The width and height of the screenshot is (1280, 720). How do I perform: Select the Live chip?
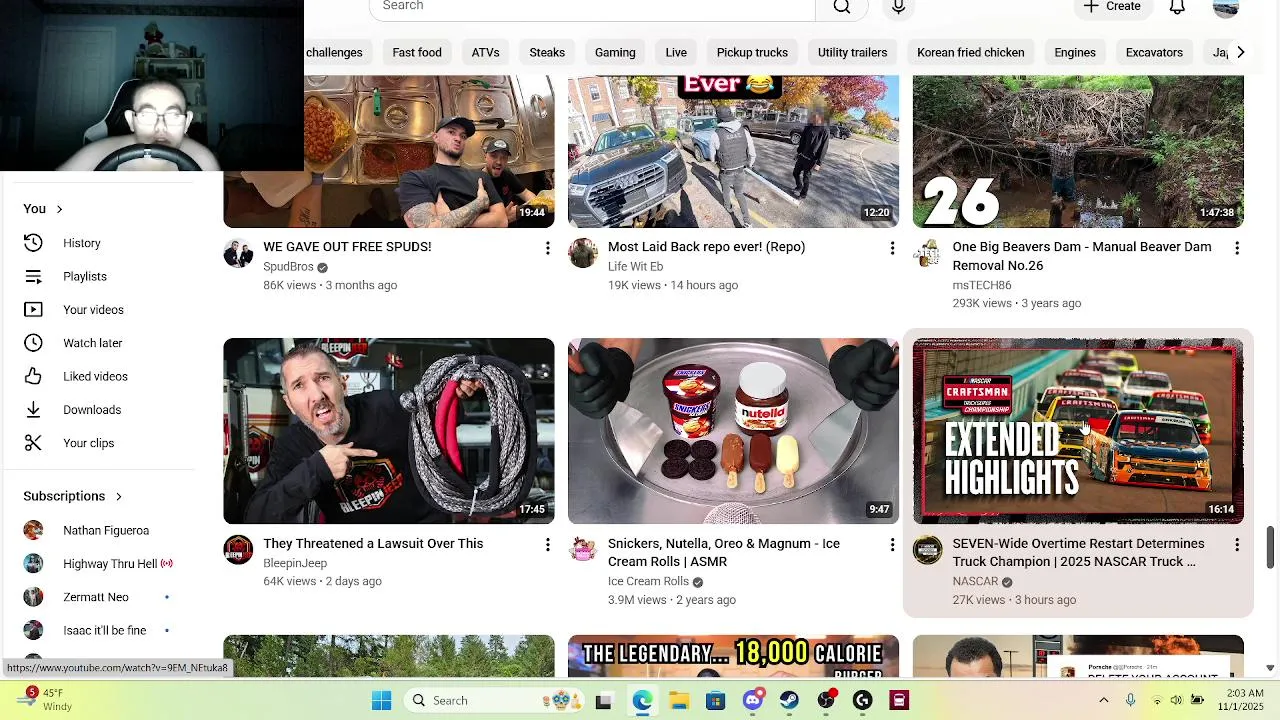(676, 52)
